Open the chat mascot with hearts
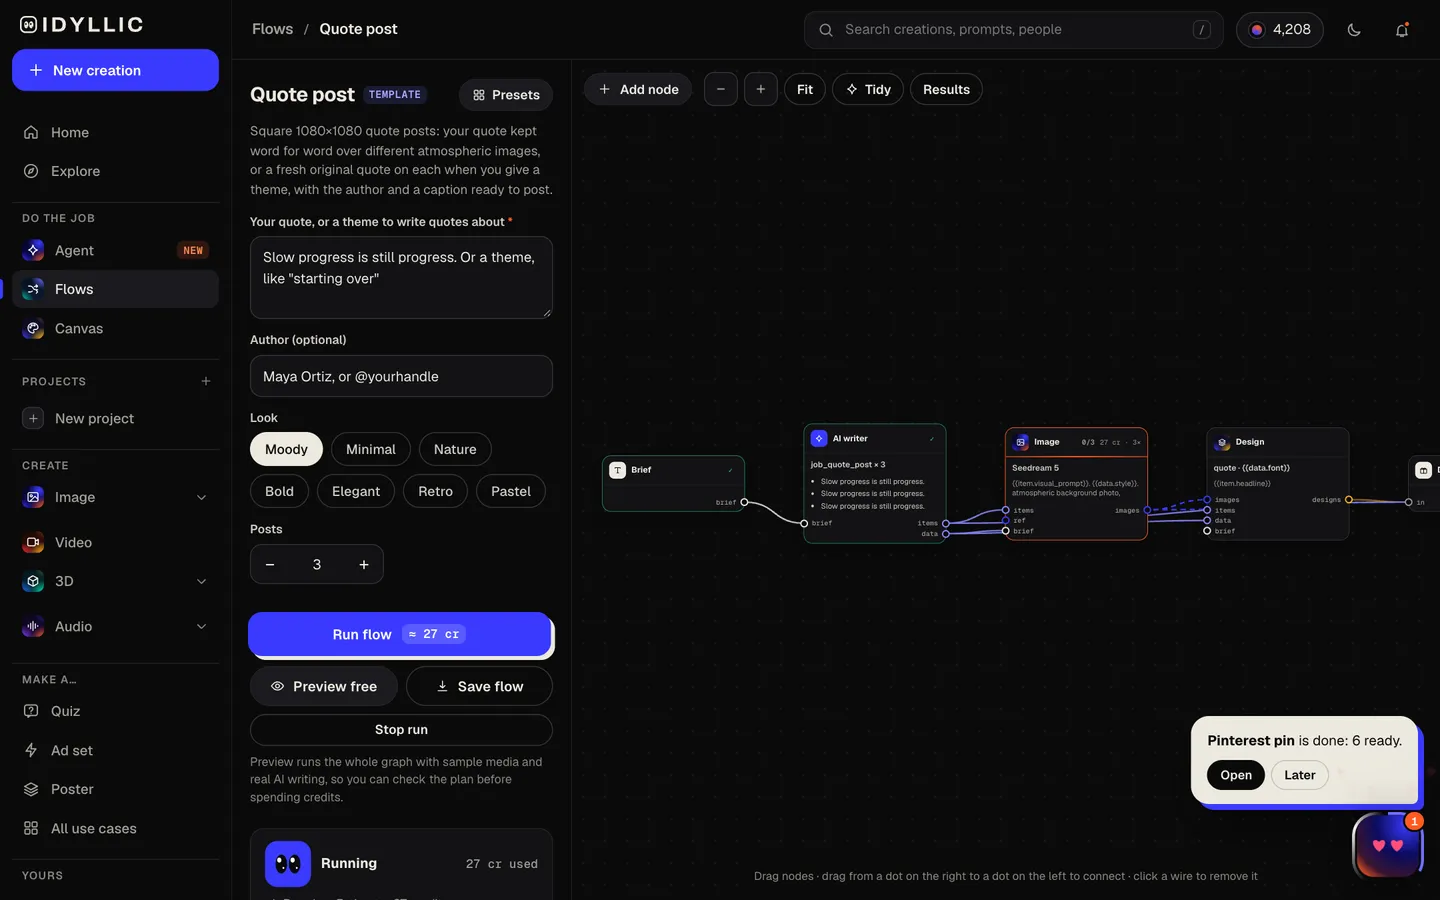Screen dimensions: 1440x900 pyautogui.click(x=1387, y=846)
